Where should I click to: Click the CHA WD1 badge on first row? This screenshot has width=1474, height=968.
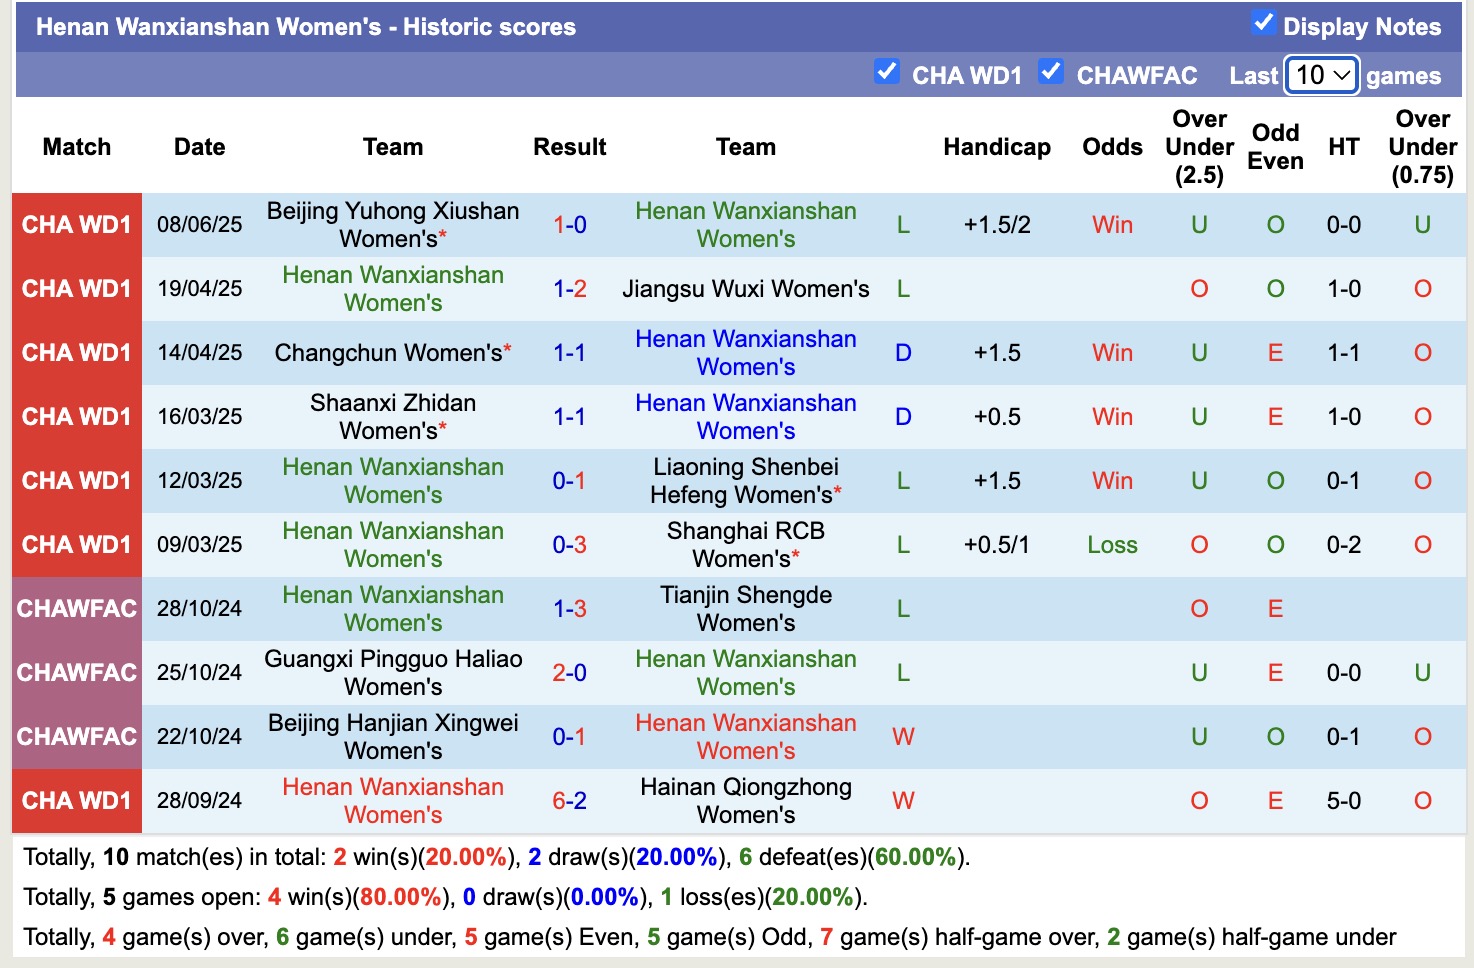click(76, 224)
